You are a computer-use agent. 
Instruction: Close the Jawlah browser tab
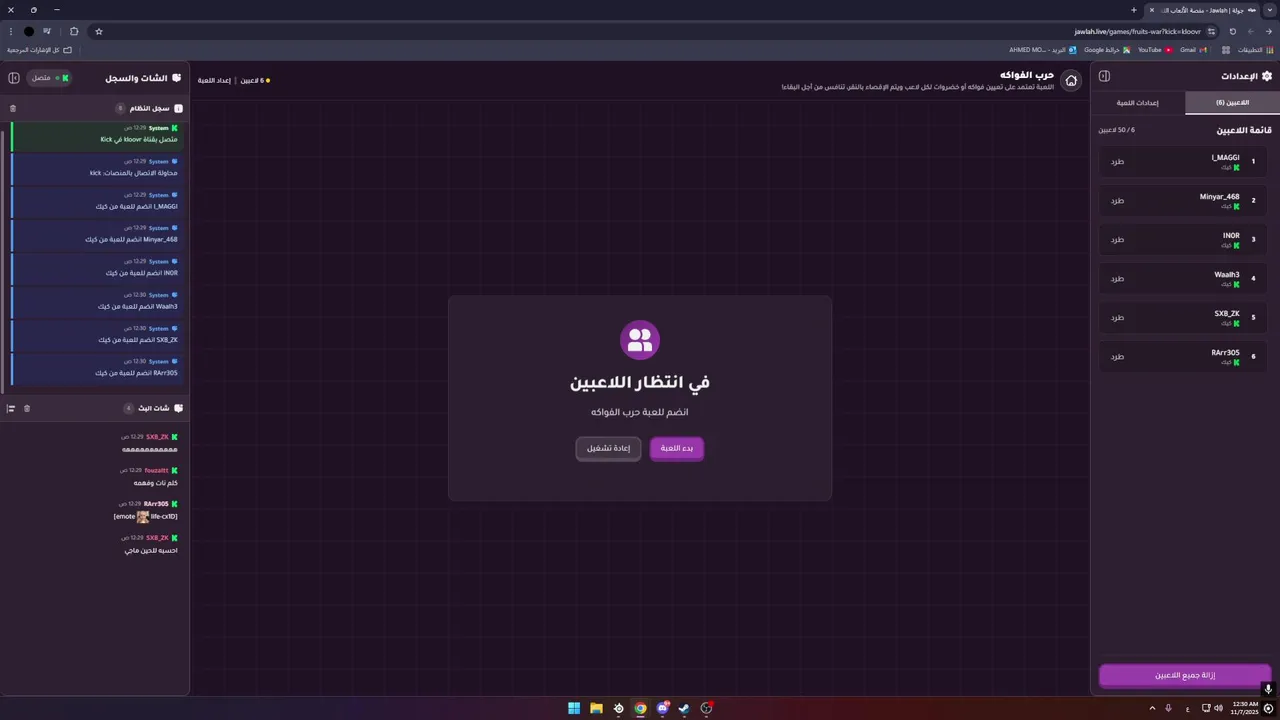pyautogui.click(x=1152, y=10)
